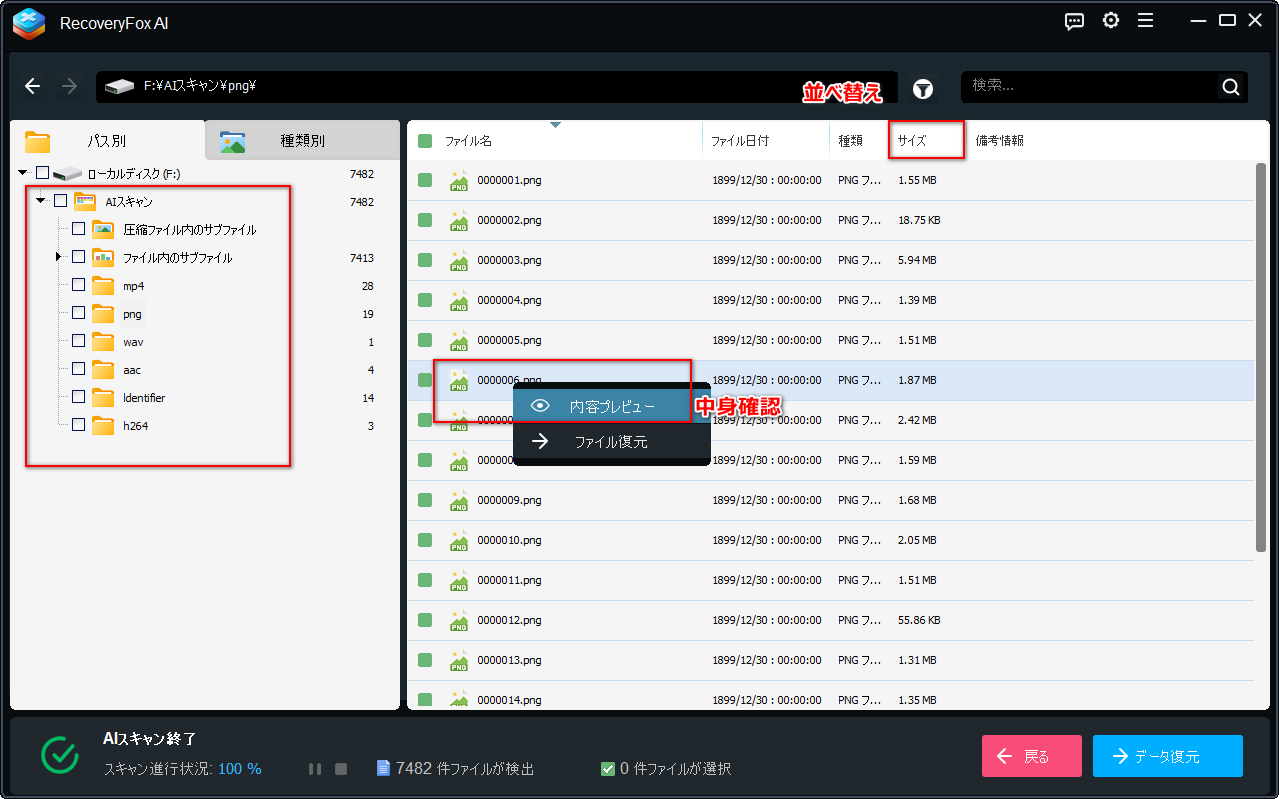Open settings gear icon
Image resolution: width=1279 pixels, height=799 pixels.
pos(1111,21)
